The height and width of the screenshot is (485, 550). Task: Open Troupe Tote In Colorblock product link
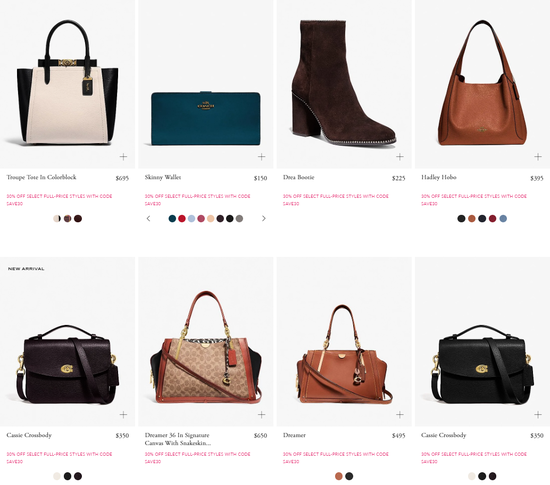[41, 177]
